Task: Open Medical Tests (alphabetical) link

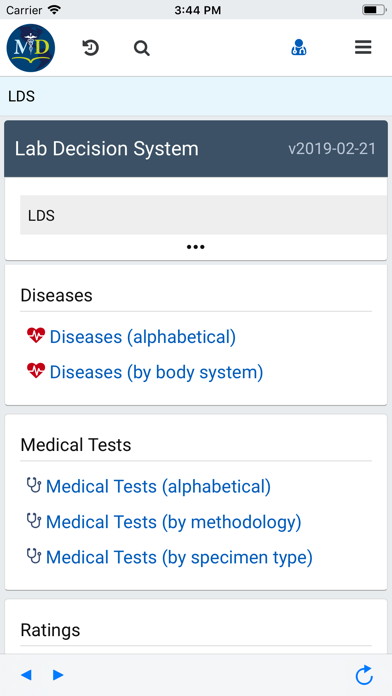Action: [x=158, y=486]
